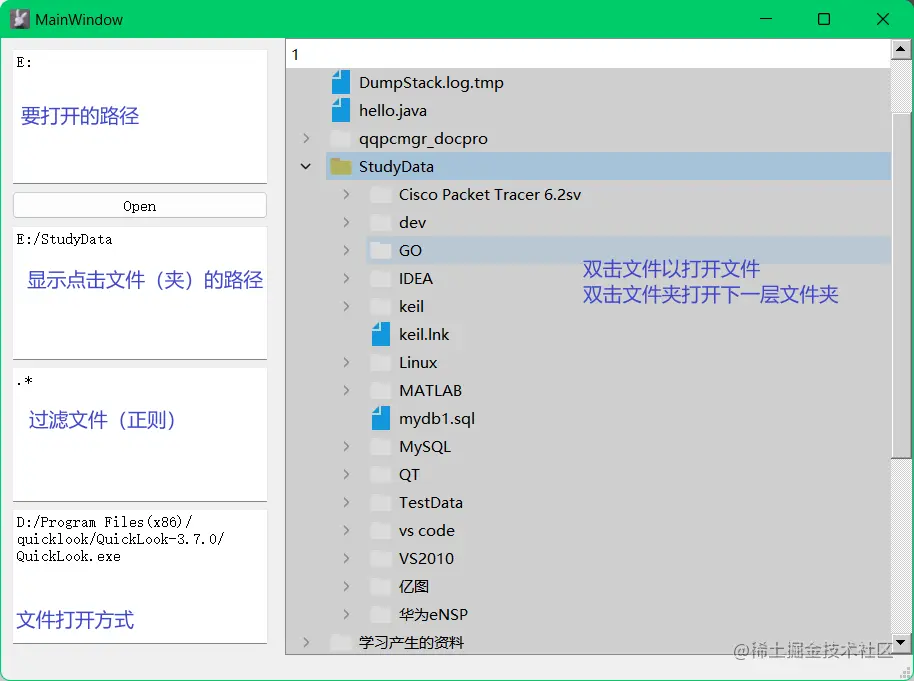Click the vs code folder icon
Screen dimensions: 914x681
(x=381, y=531)
